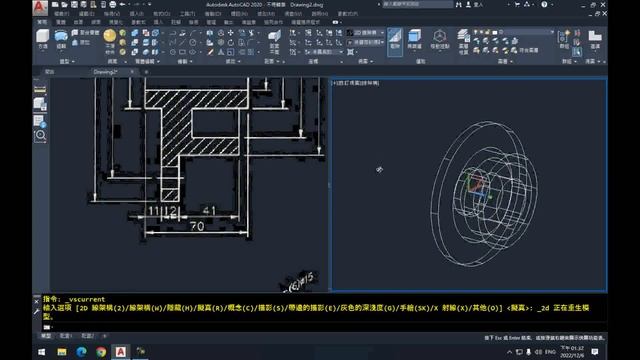Click the layer color swatch in layer dropdown
The image size is (640, 360).
point(495,32)
